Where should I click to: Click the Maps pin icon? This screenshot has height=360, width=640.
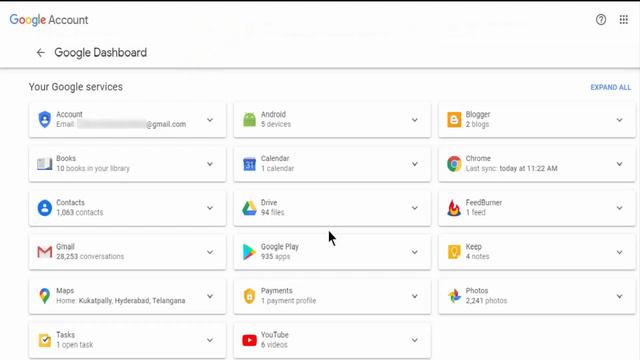tap(44, 296)
